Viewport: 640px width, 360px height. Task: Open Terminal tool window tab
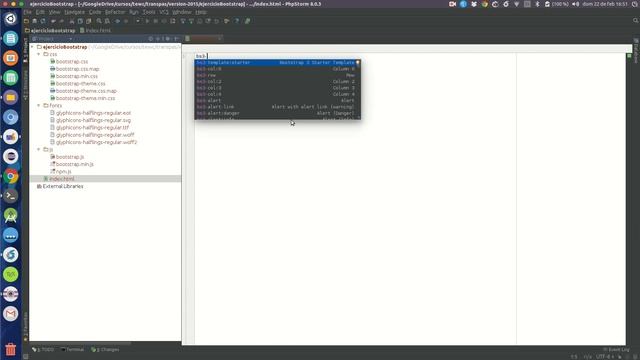pyautogui.click(x=72, y=350)
